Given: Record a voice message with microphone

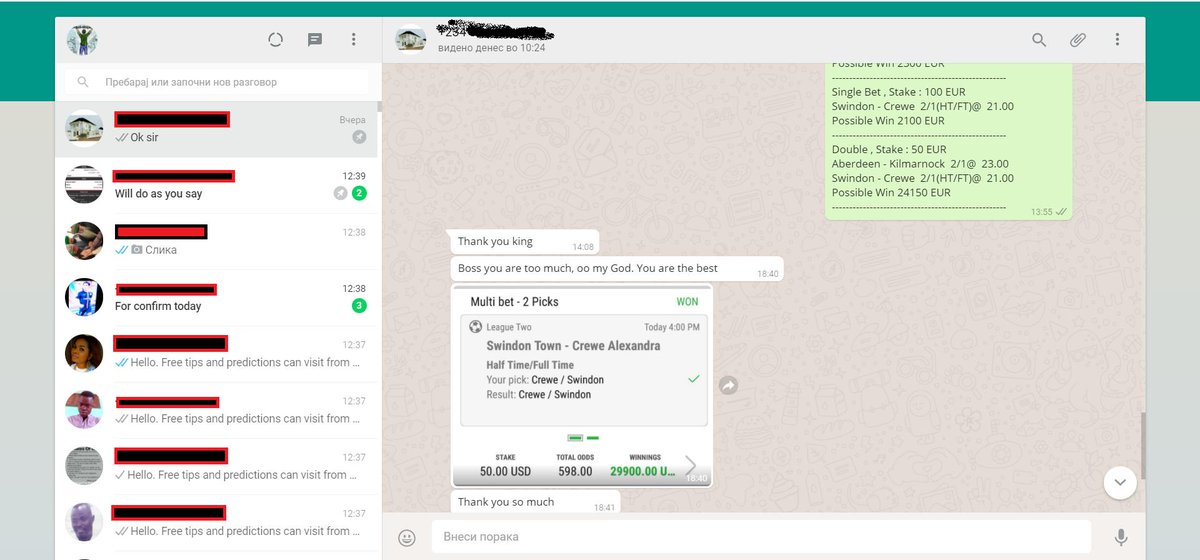Looking at the screenshot, I should (1121, 537).
